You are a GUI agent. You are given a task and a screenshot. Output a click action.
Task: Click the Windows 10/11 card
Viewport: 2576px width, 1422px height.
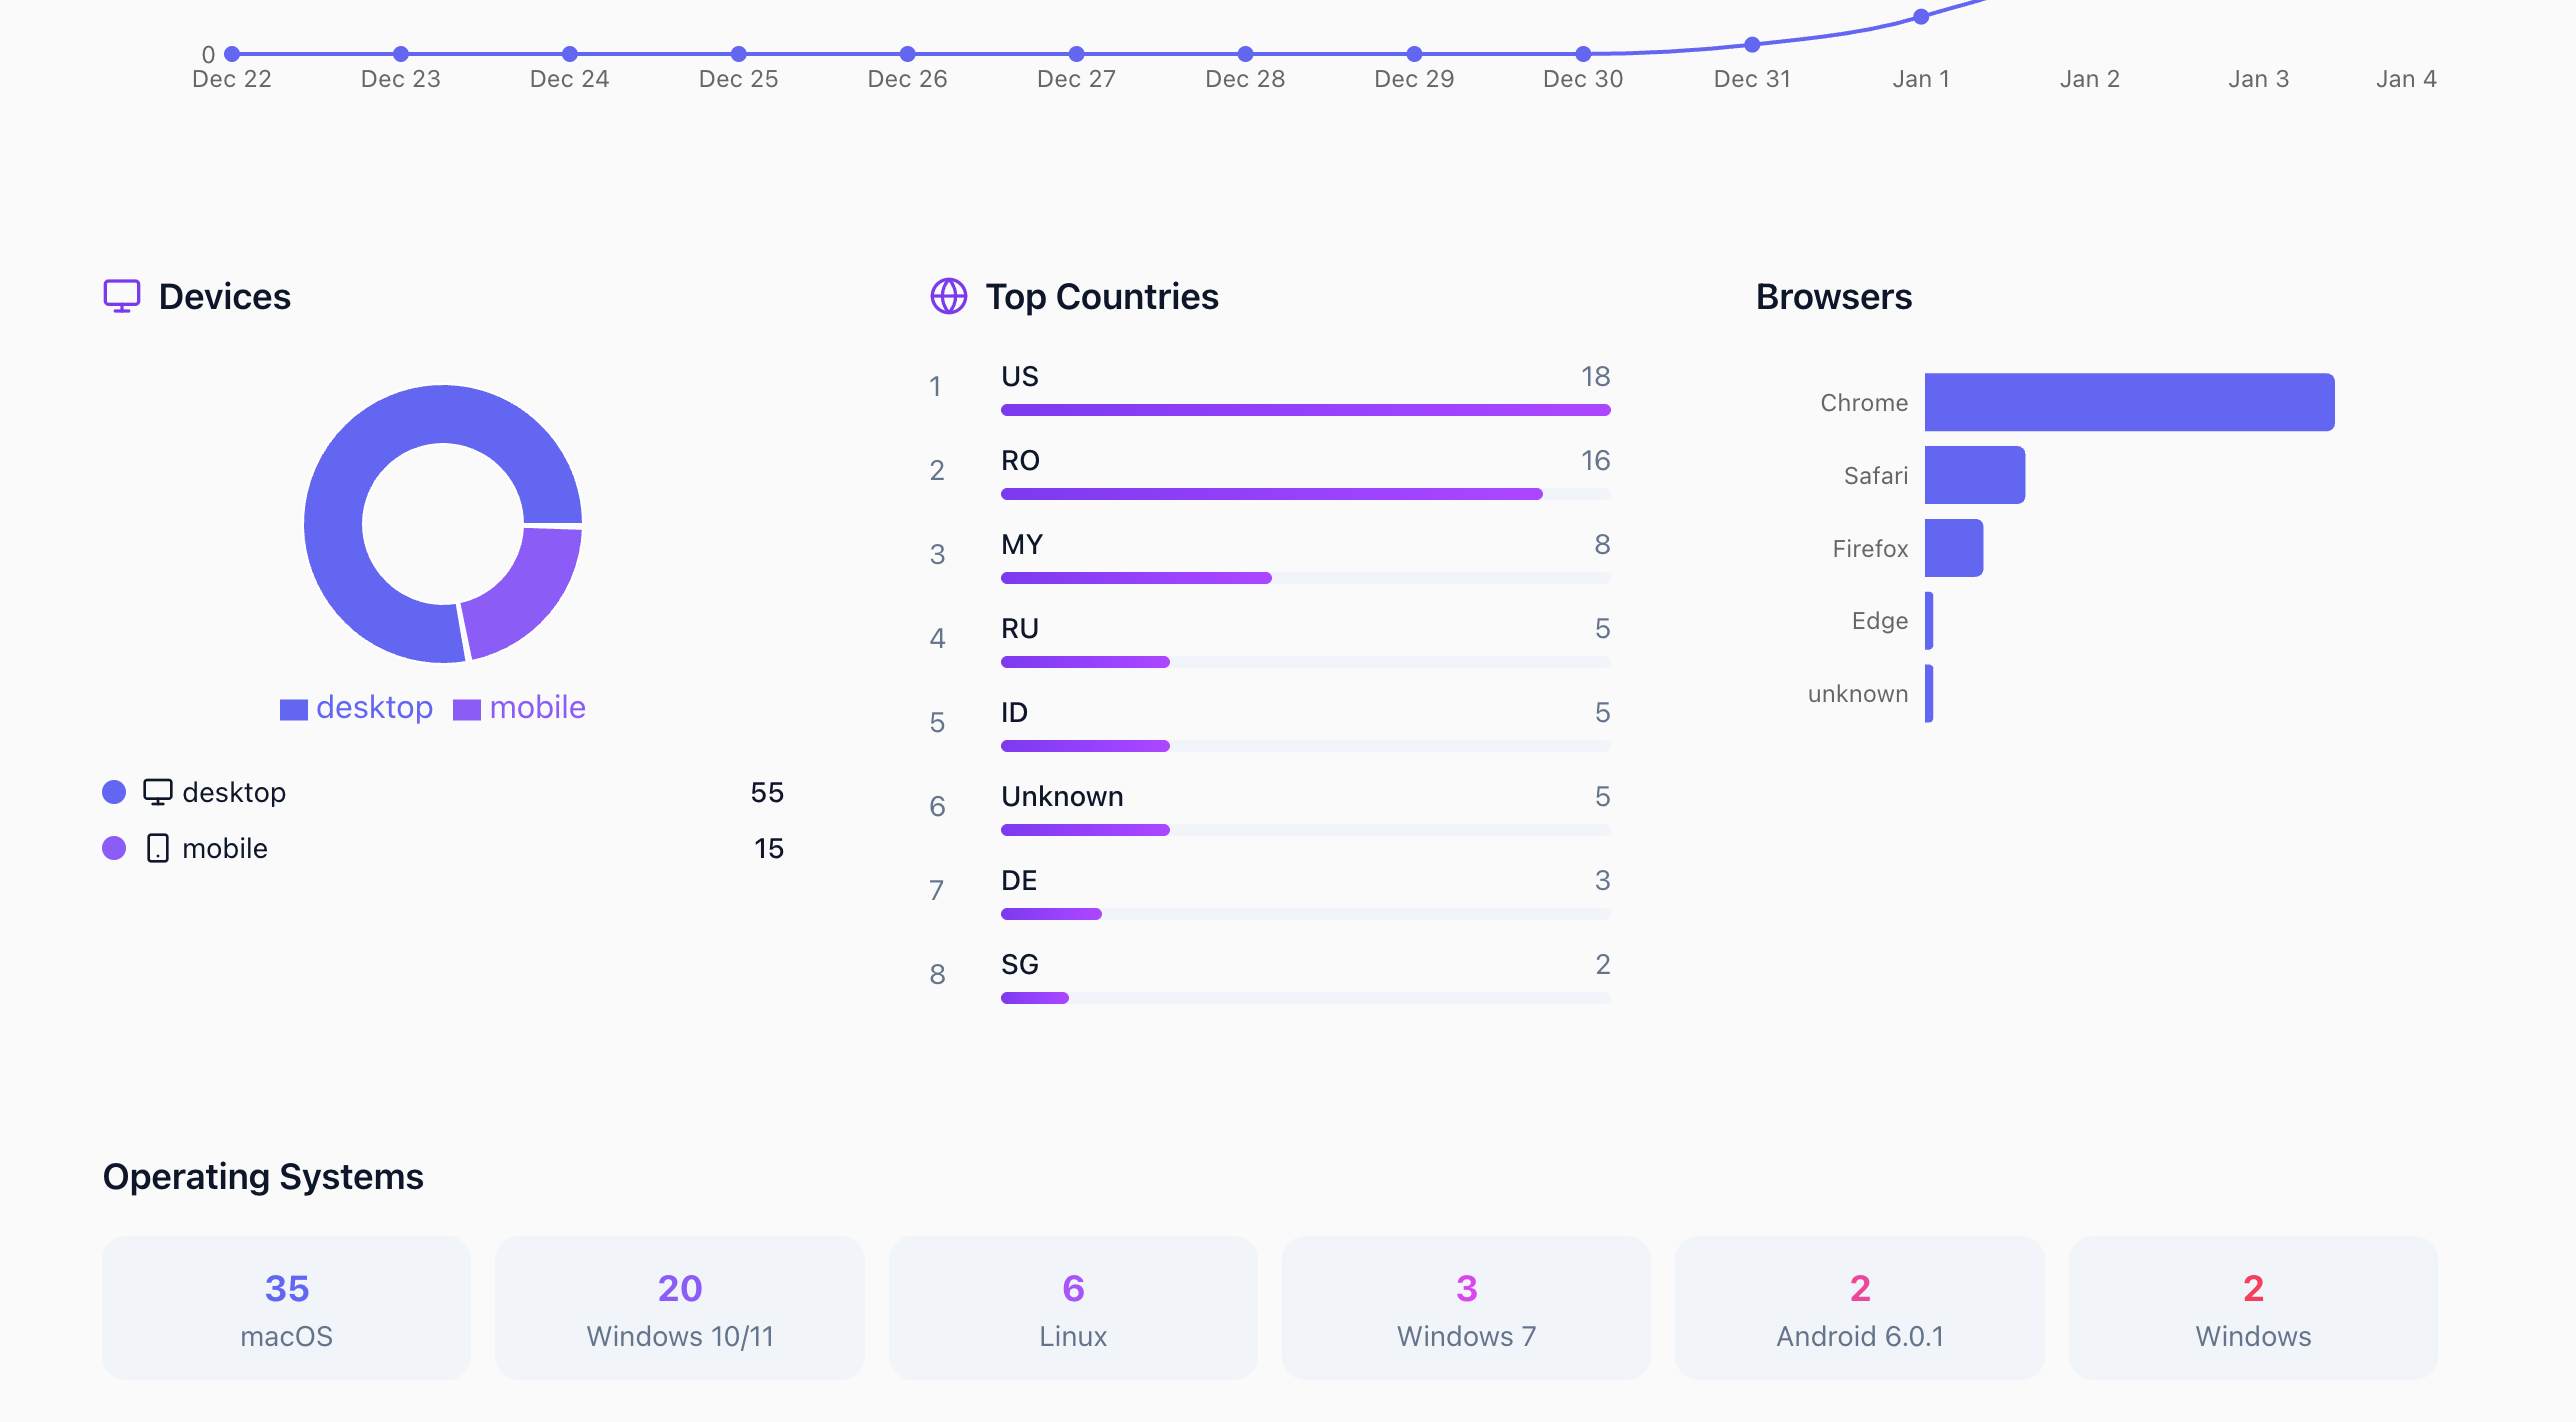[680, 1308]
